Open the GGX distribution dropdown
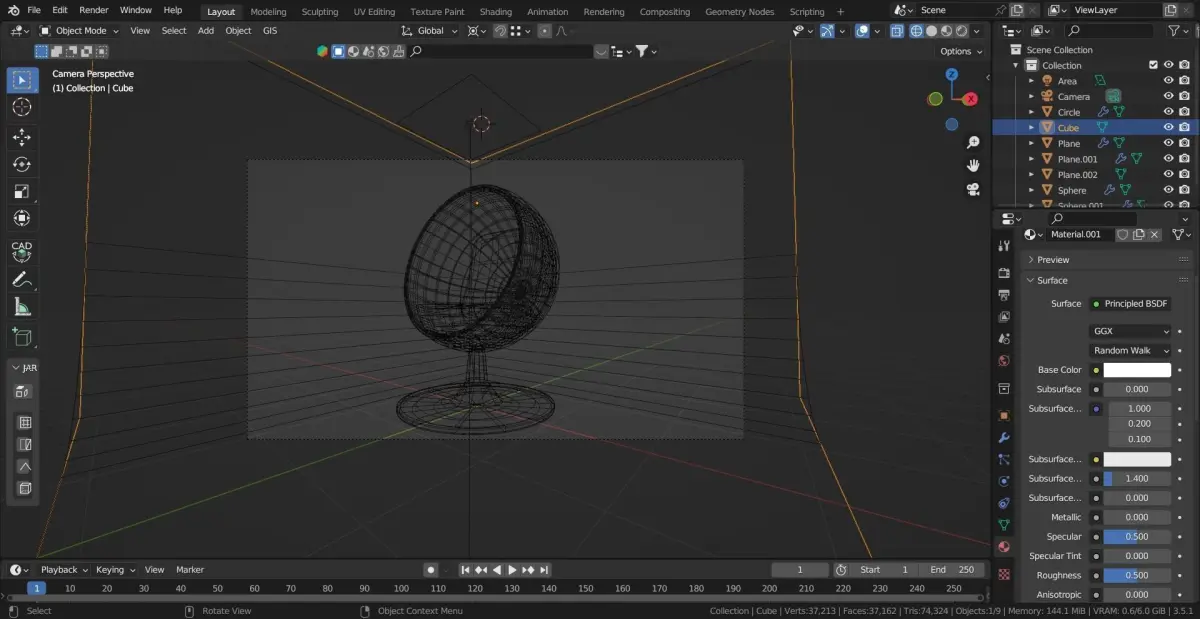The image size is (1200, 619). (1130, 331)
